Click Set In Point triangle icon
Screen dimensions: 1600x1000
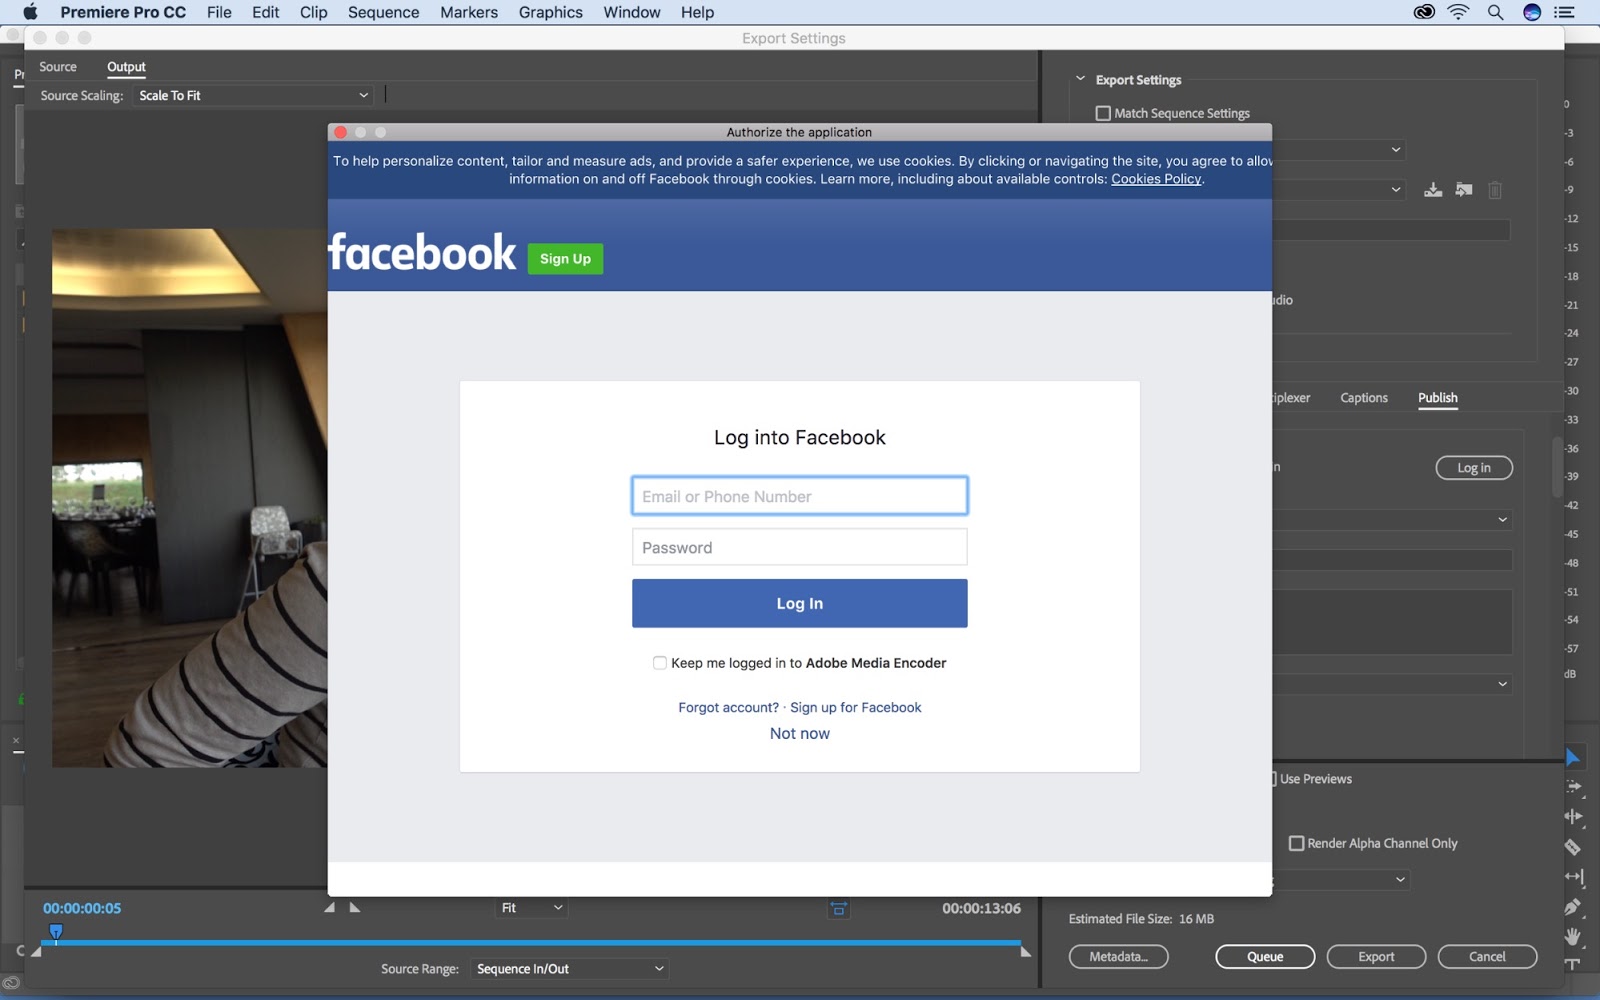pos(330,907)
